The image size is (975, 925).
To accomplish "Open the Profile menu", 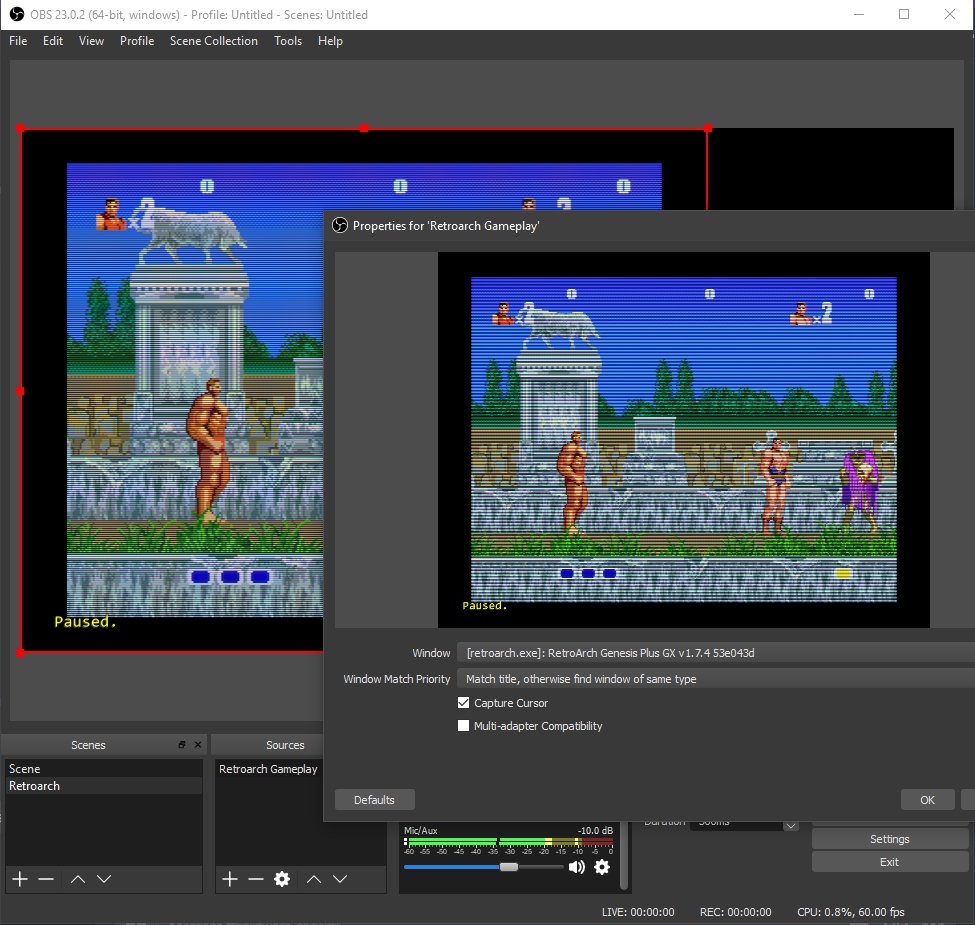I will (137, 41).
